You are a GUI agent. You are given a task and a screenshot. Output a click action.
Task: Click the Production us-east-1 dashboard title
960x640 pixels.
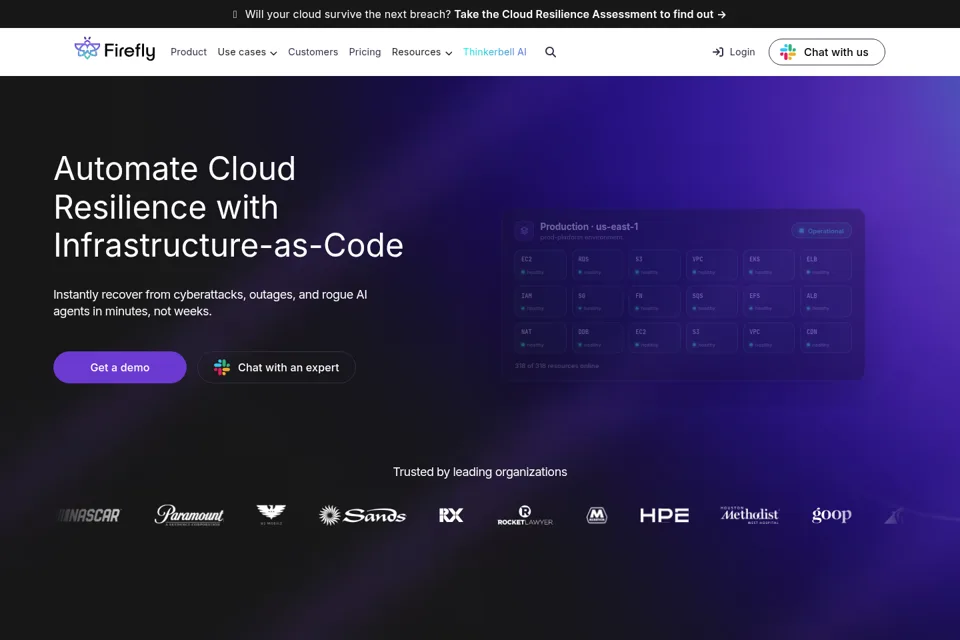(589, 227)
